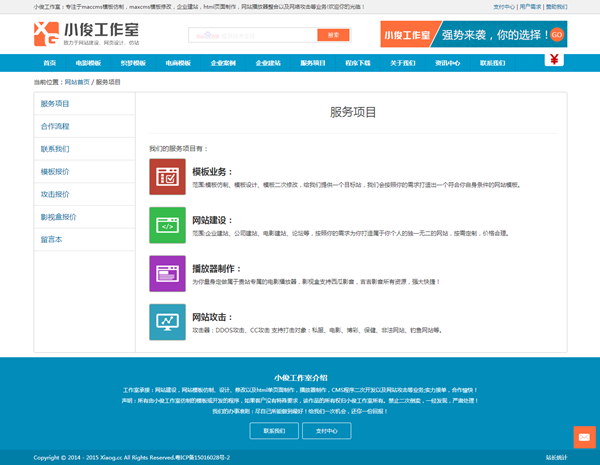This screenshot has width=600, height=465.
Task: Click the XG orange logo icon
Action: (x=46, y=34)
